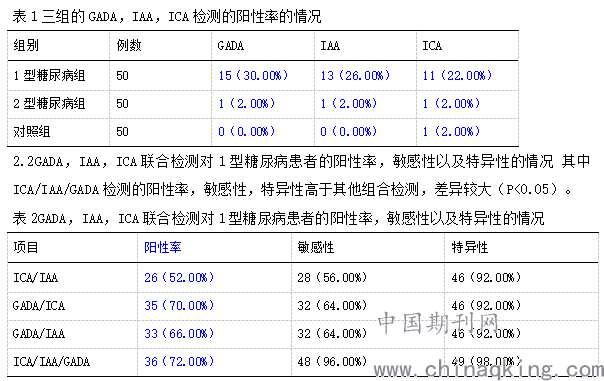Click the blue 15(30.00%) GADA value

tap(253, 75)
